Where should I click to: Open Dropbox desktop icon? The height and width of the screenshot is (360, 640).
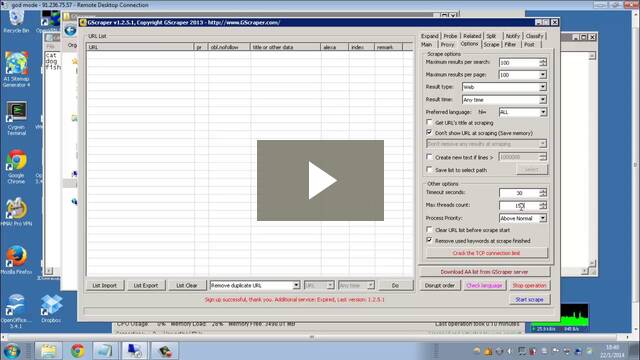tap(51, 309)
